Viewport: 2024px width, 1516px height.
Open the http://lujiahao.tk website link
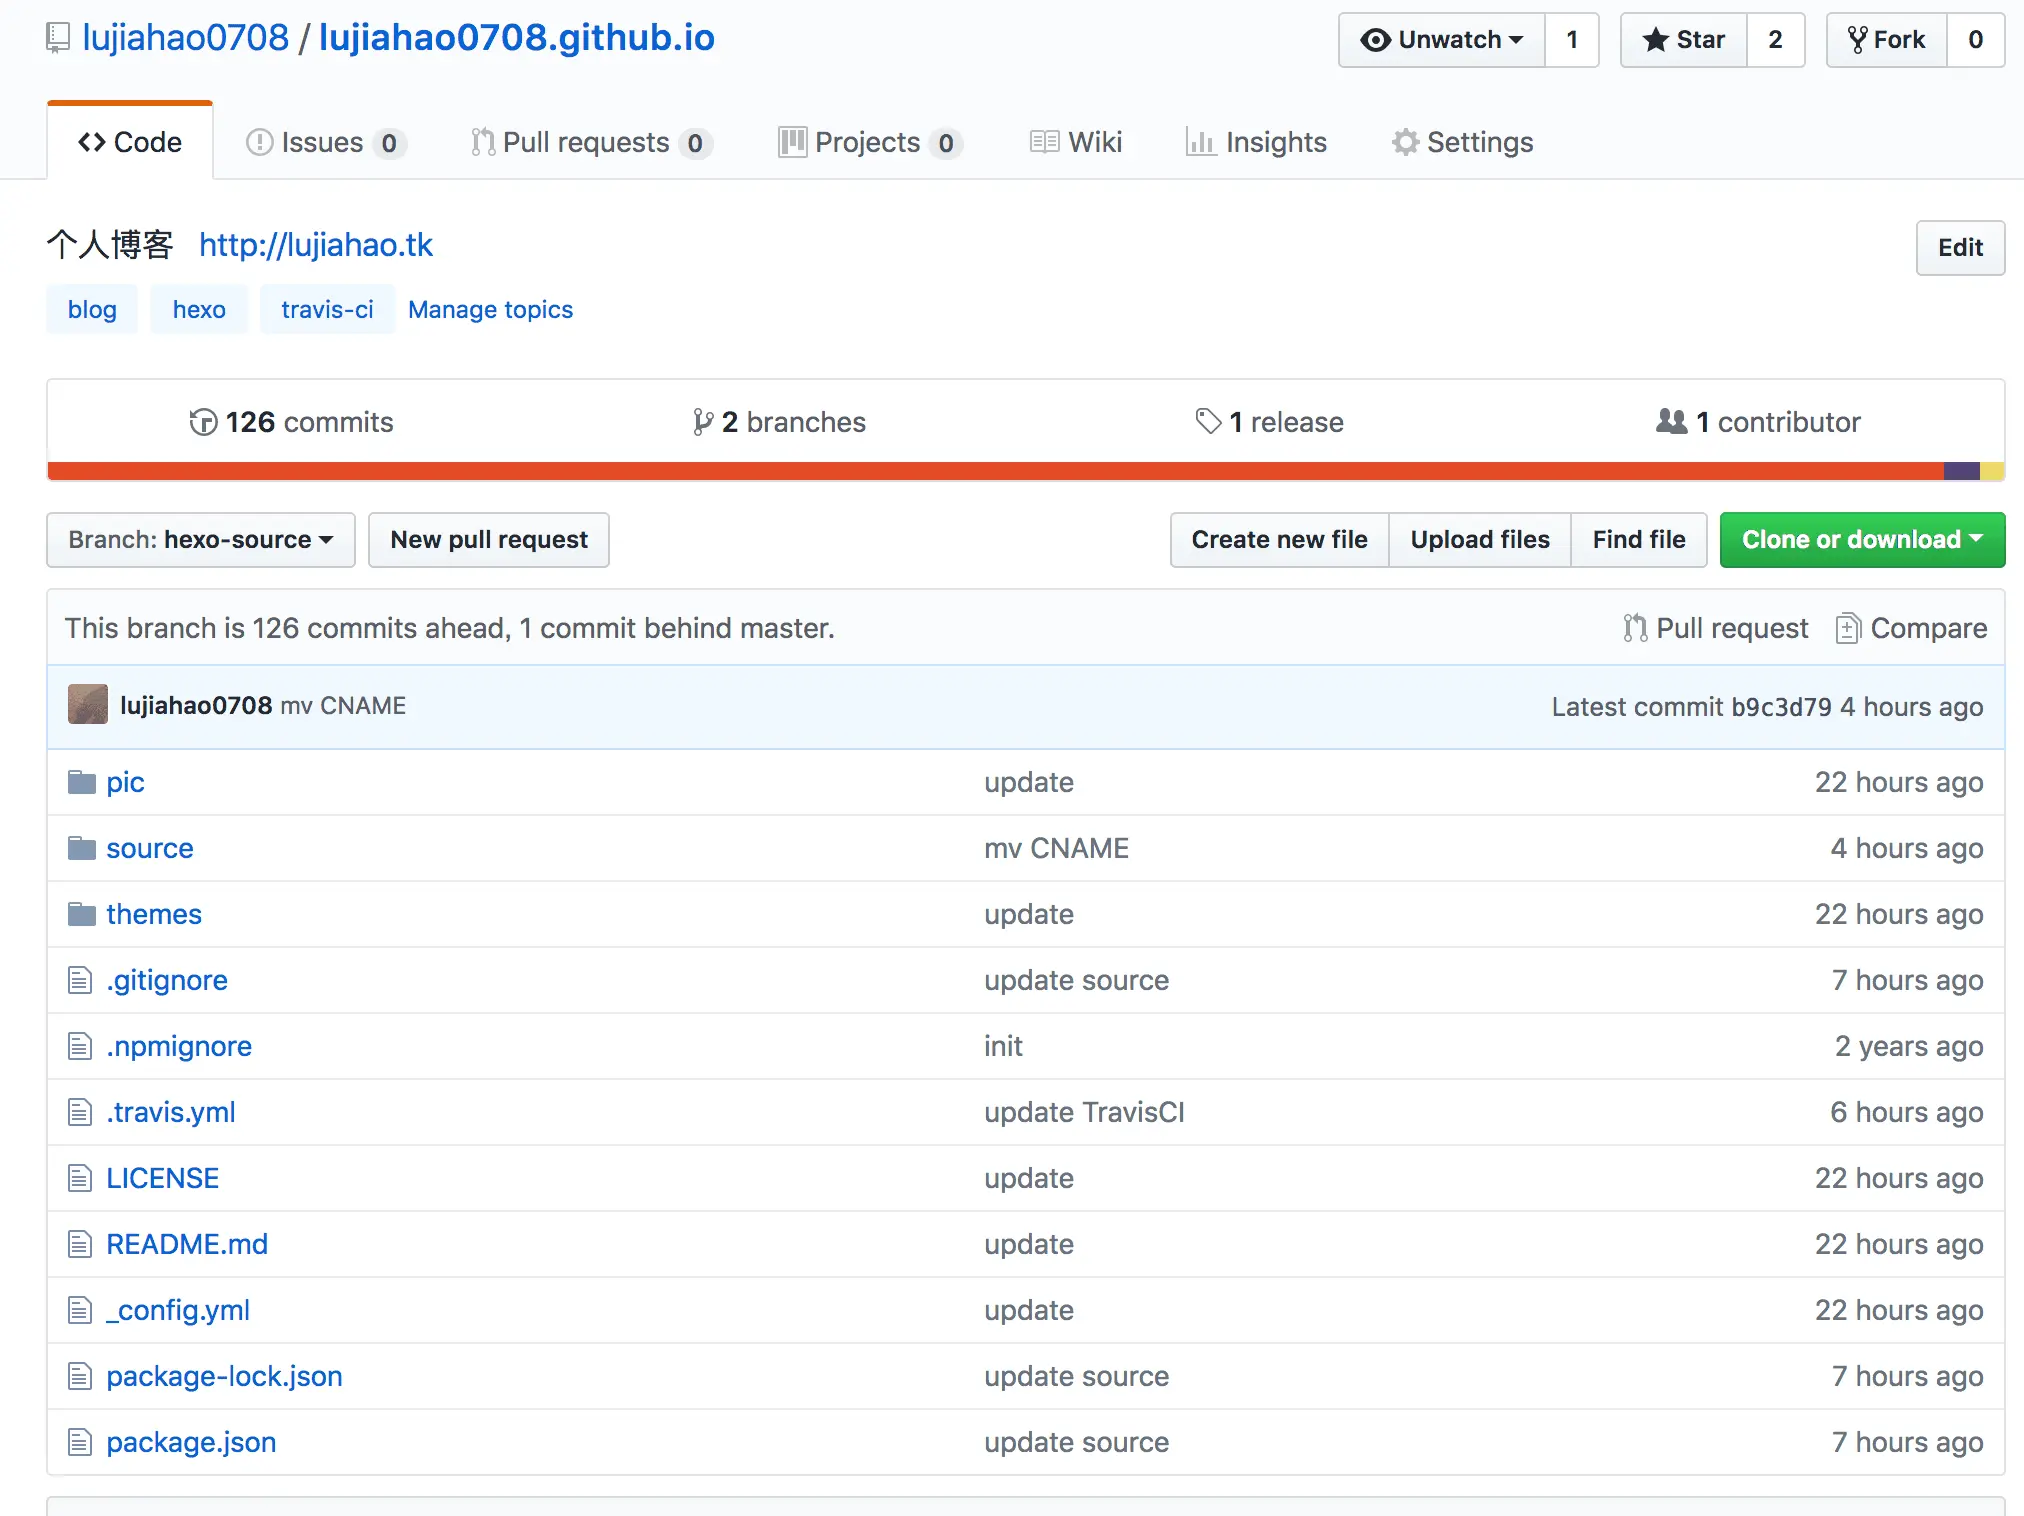click(x=315, y=245)
